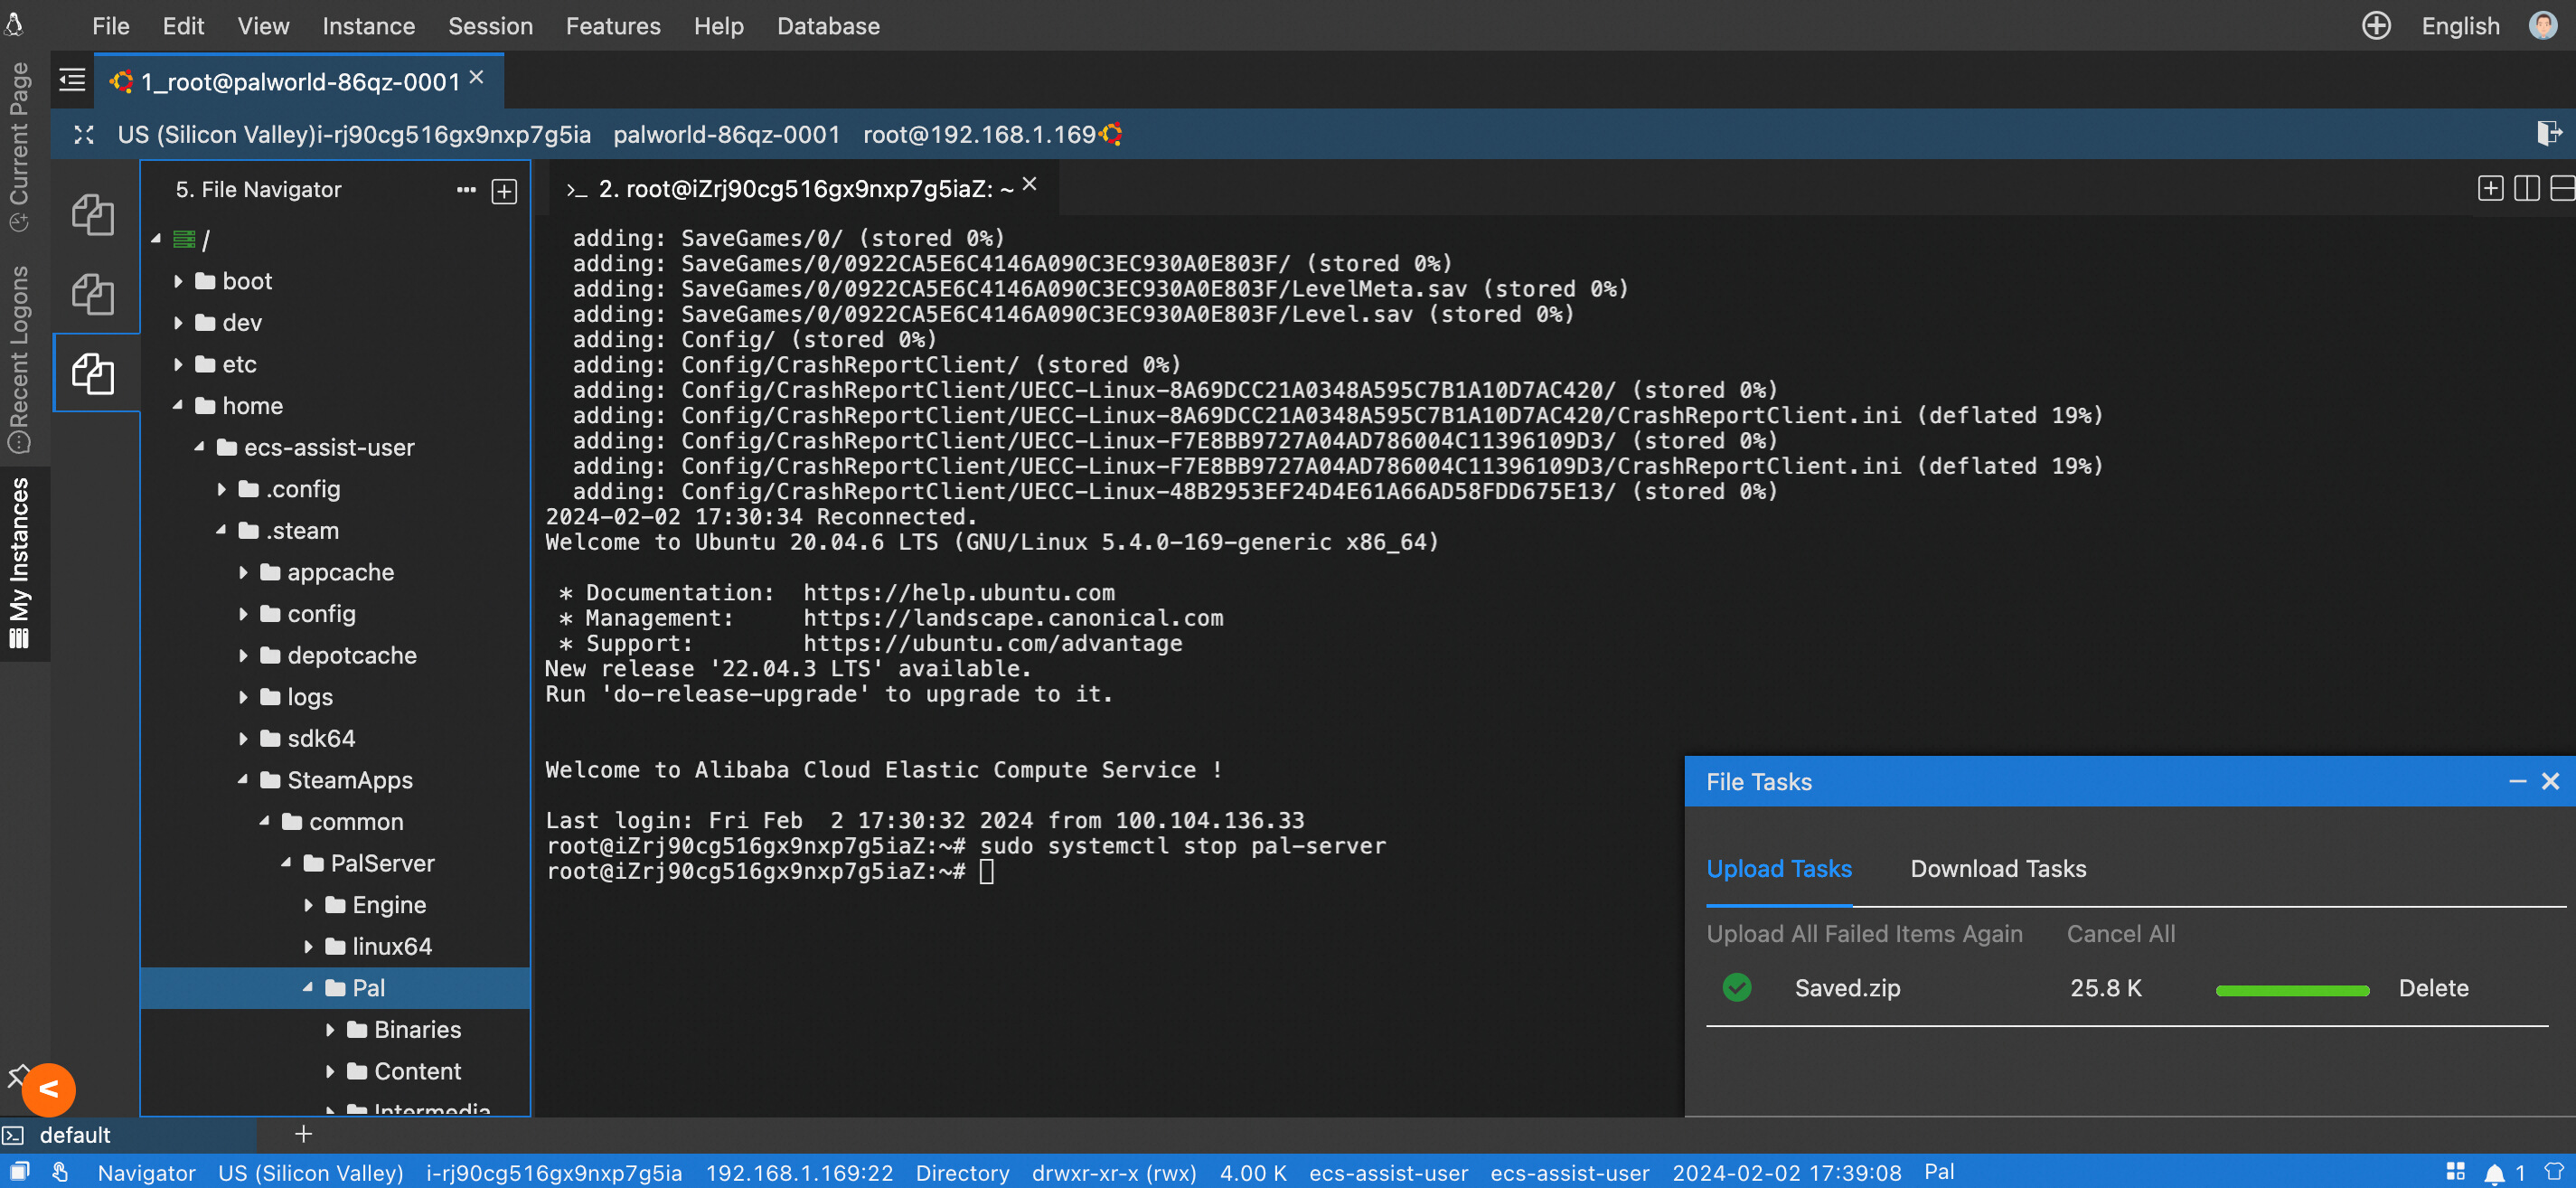Expand the Engine folder
The width and height of the screenshot is (2576, 1188).
pyautogui.click(x=308, y=905)
